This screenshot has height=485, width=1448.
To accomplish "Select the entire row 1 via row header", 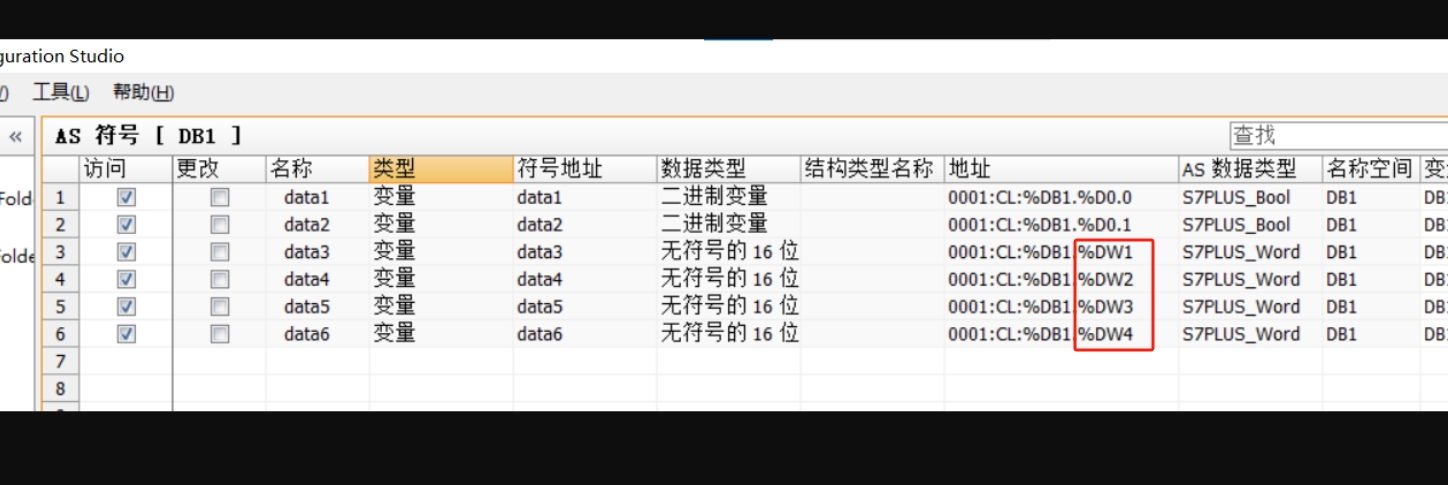I will point(60,198).
